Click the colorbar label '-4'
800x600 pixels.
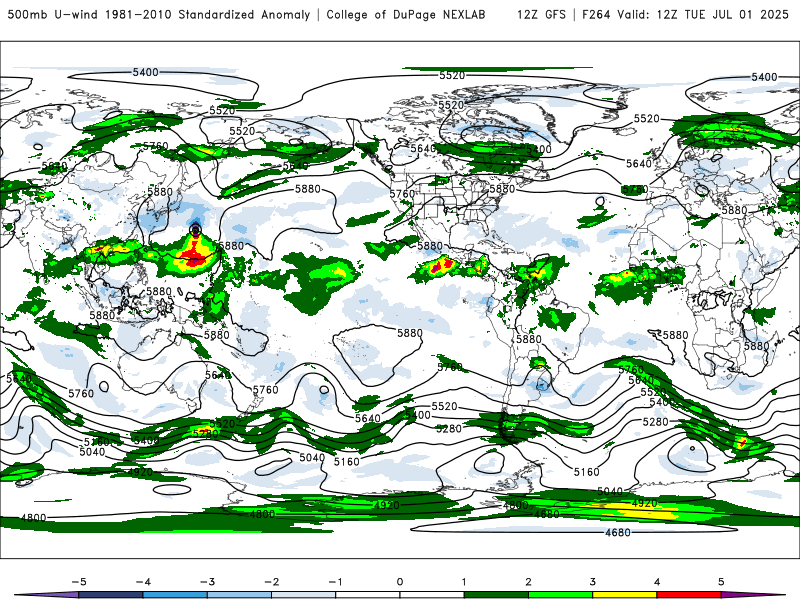[x=143, y=582]
